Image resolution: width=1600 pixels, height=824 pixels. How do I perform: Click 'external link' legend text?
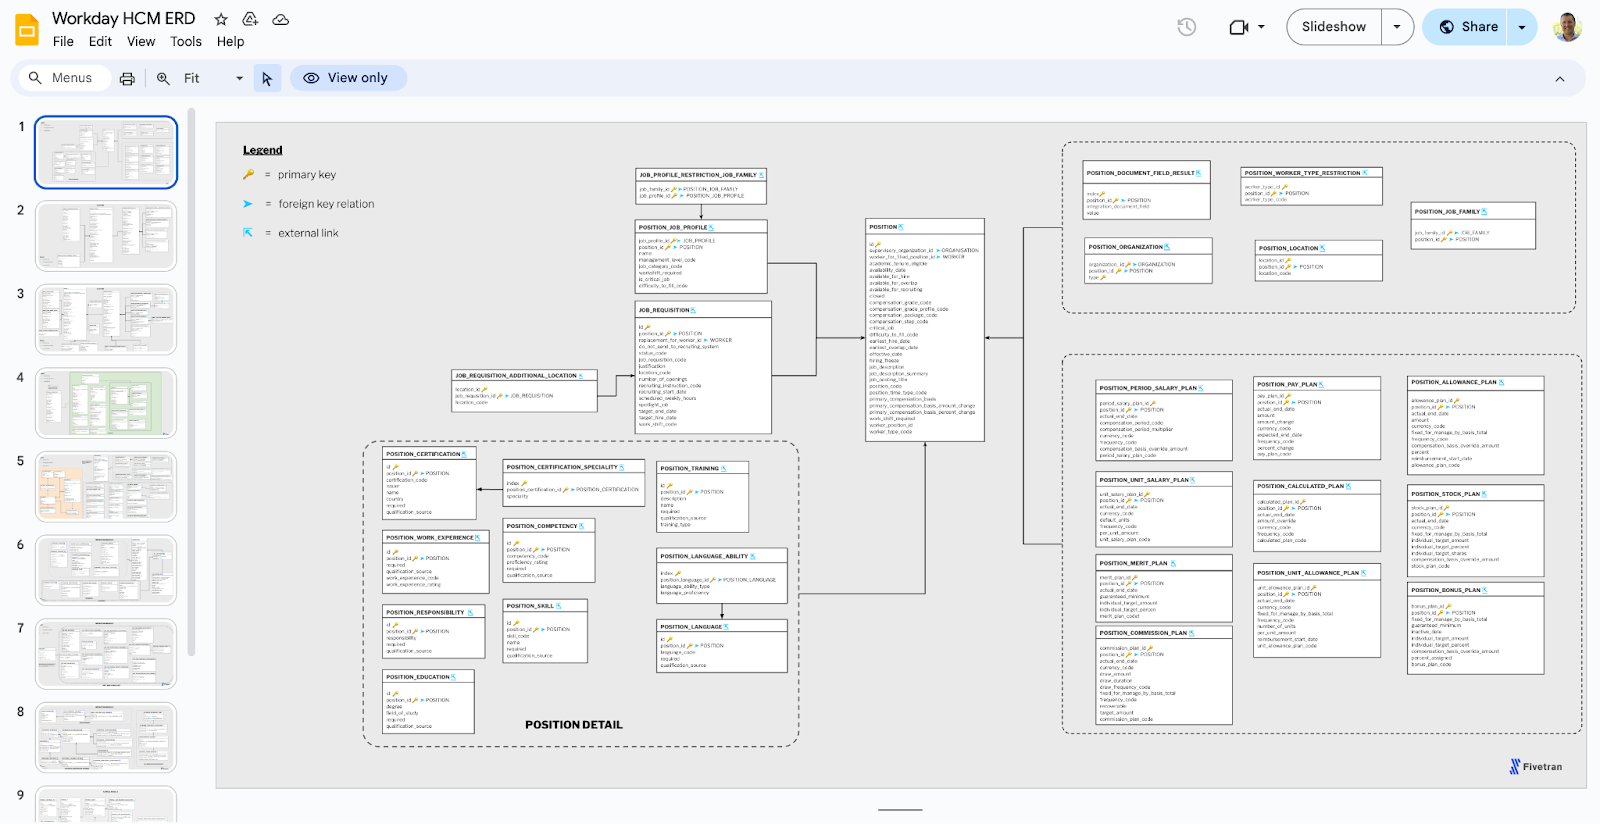click(x=308, y=233)
